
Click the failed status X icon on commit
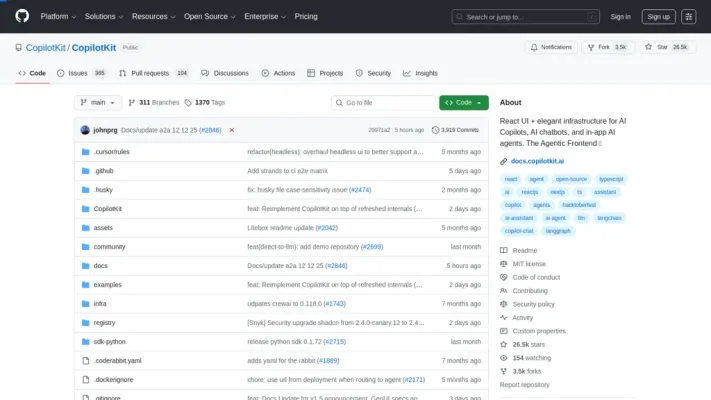(x=232, y=129)
